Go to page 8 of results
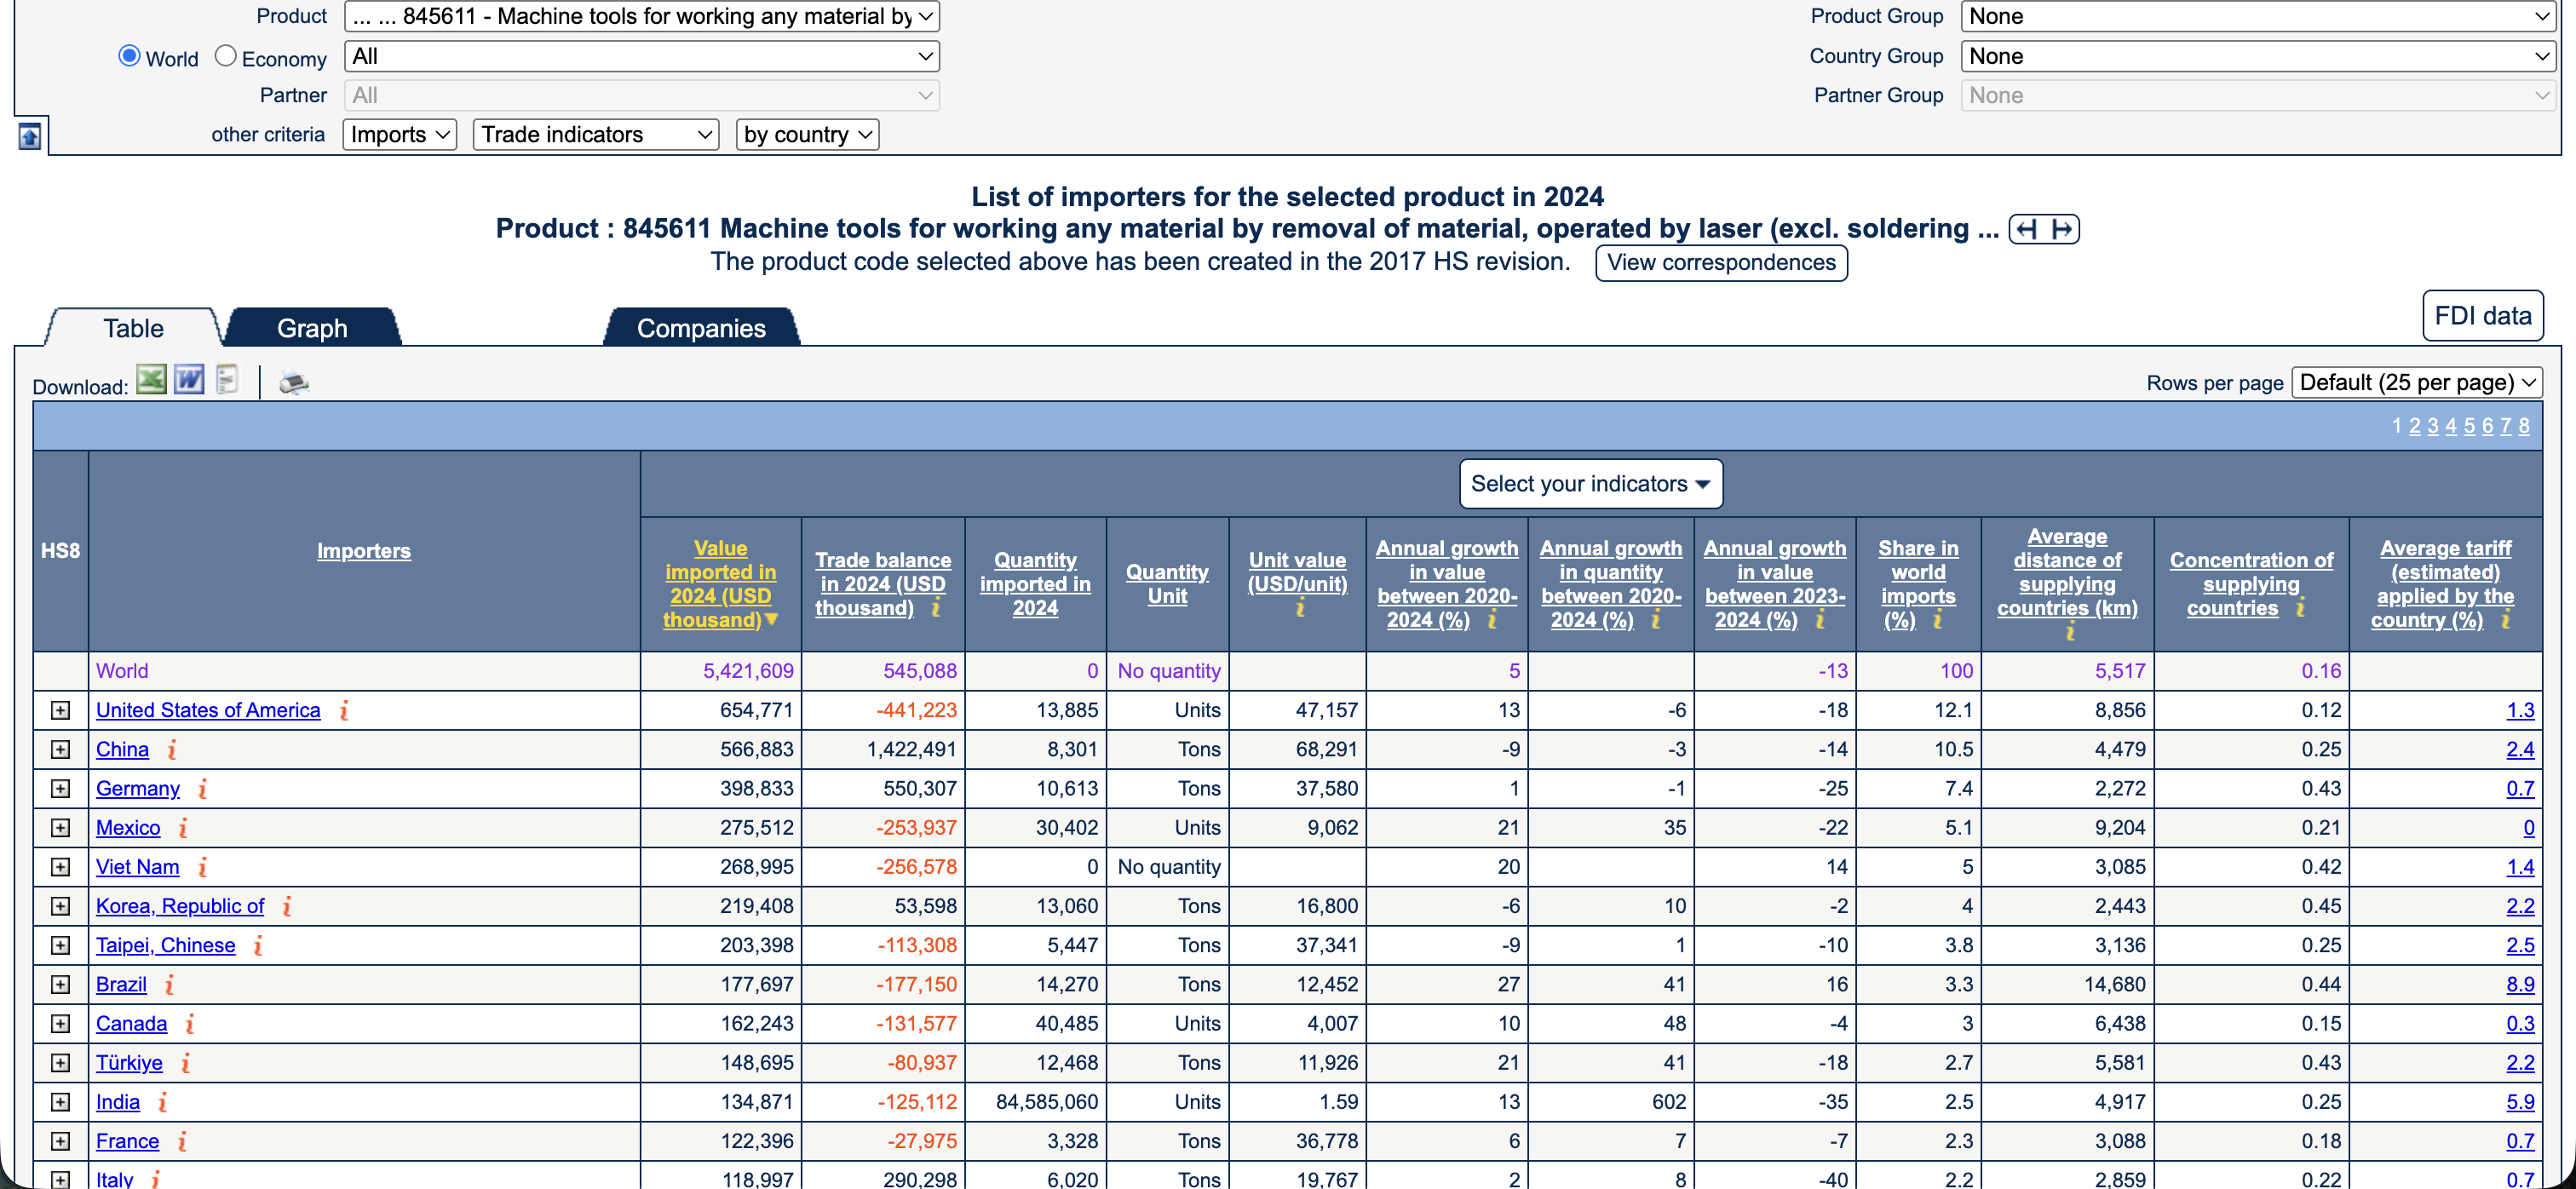Image resolution: width=2576 pixels, height=1189 pixels. pyautogui.click(x=2523, y=426)
